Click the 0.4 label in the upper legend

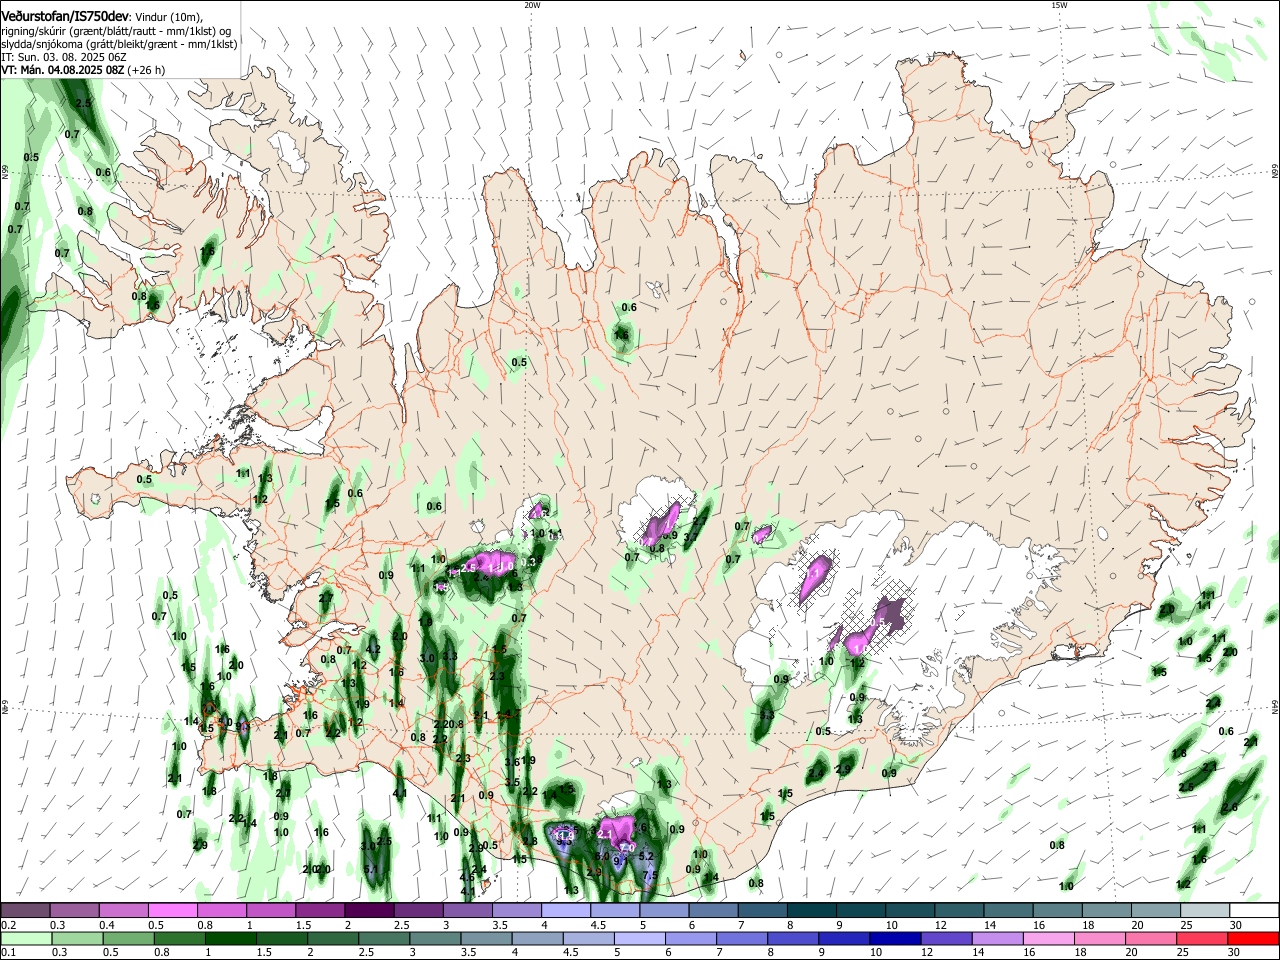(x=108, y=925)
